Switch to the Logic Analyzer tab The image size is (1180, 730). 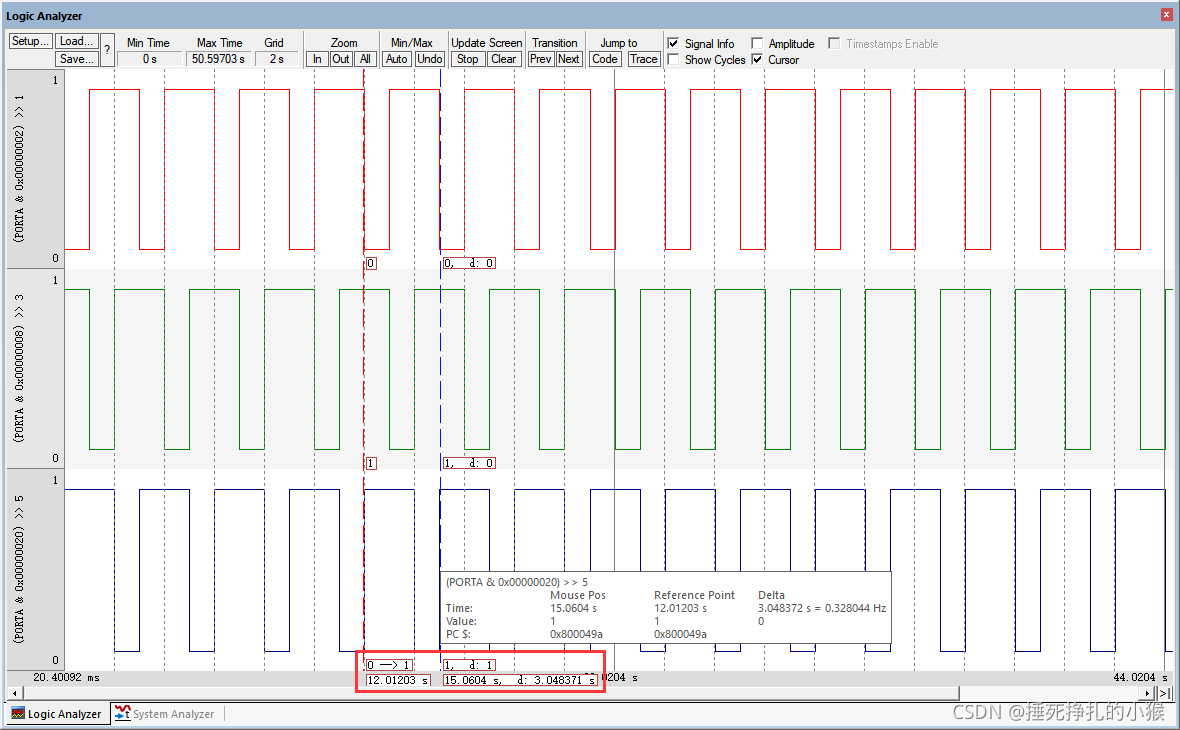56,713
